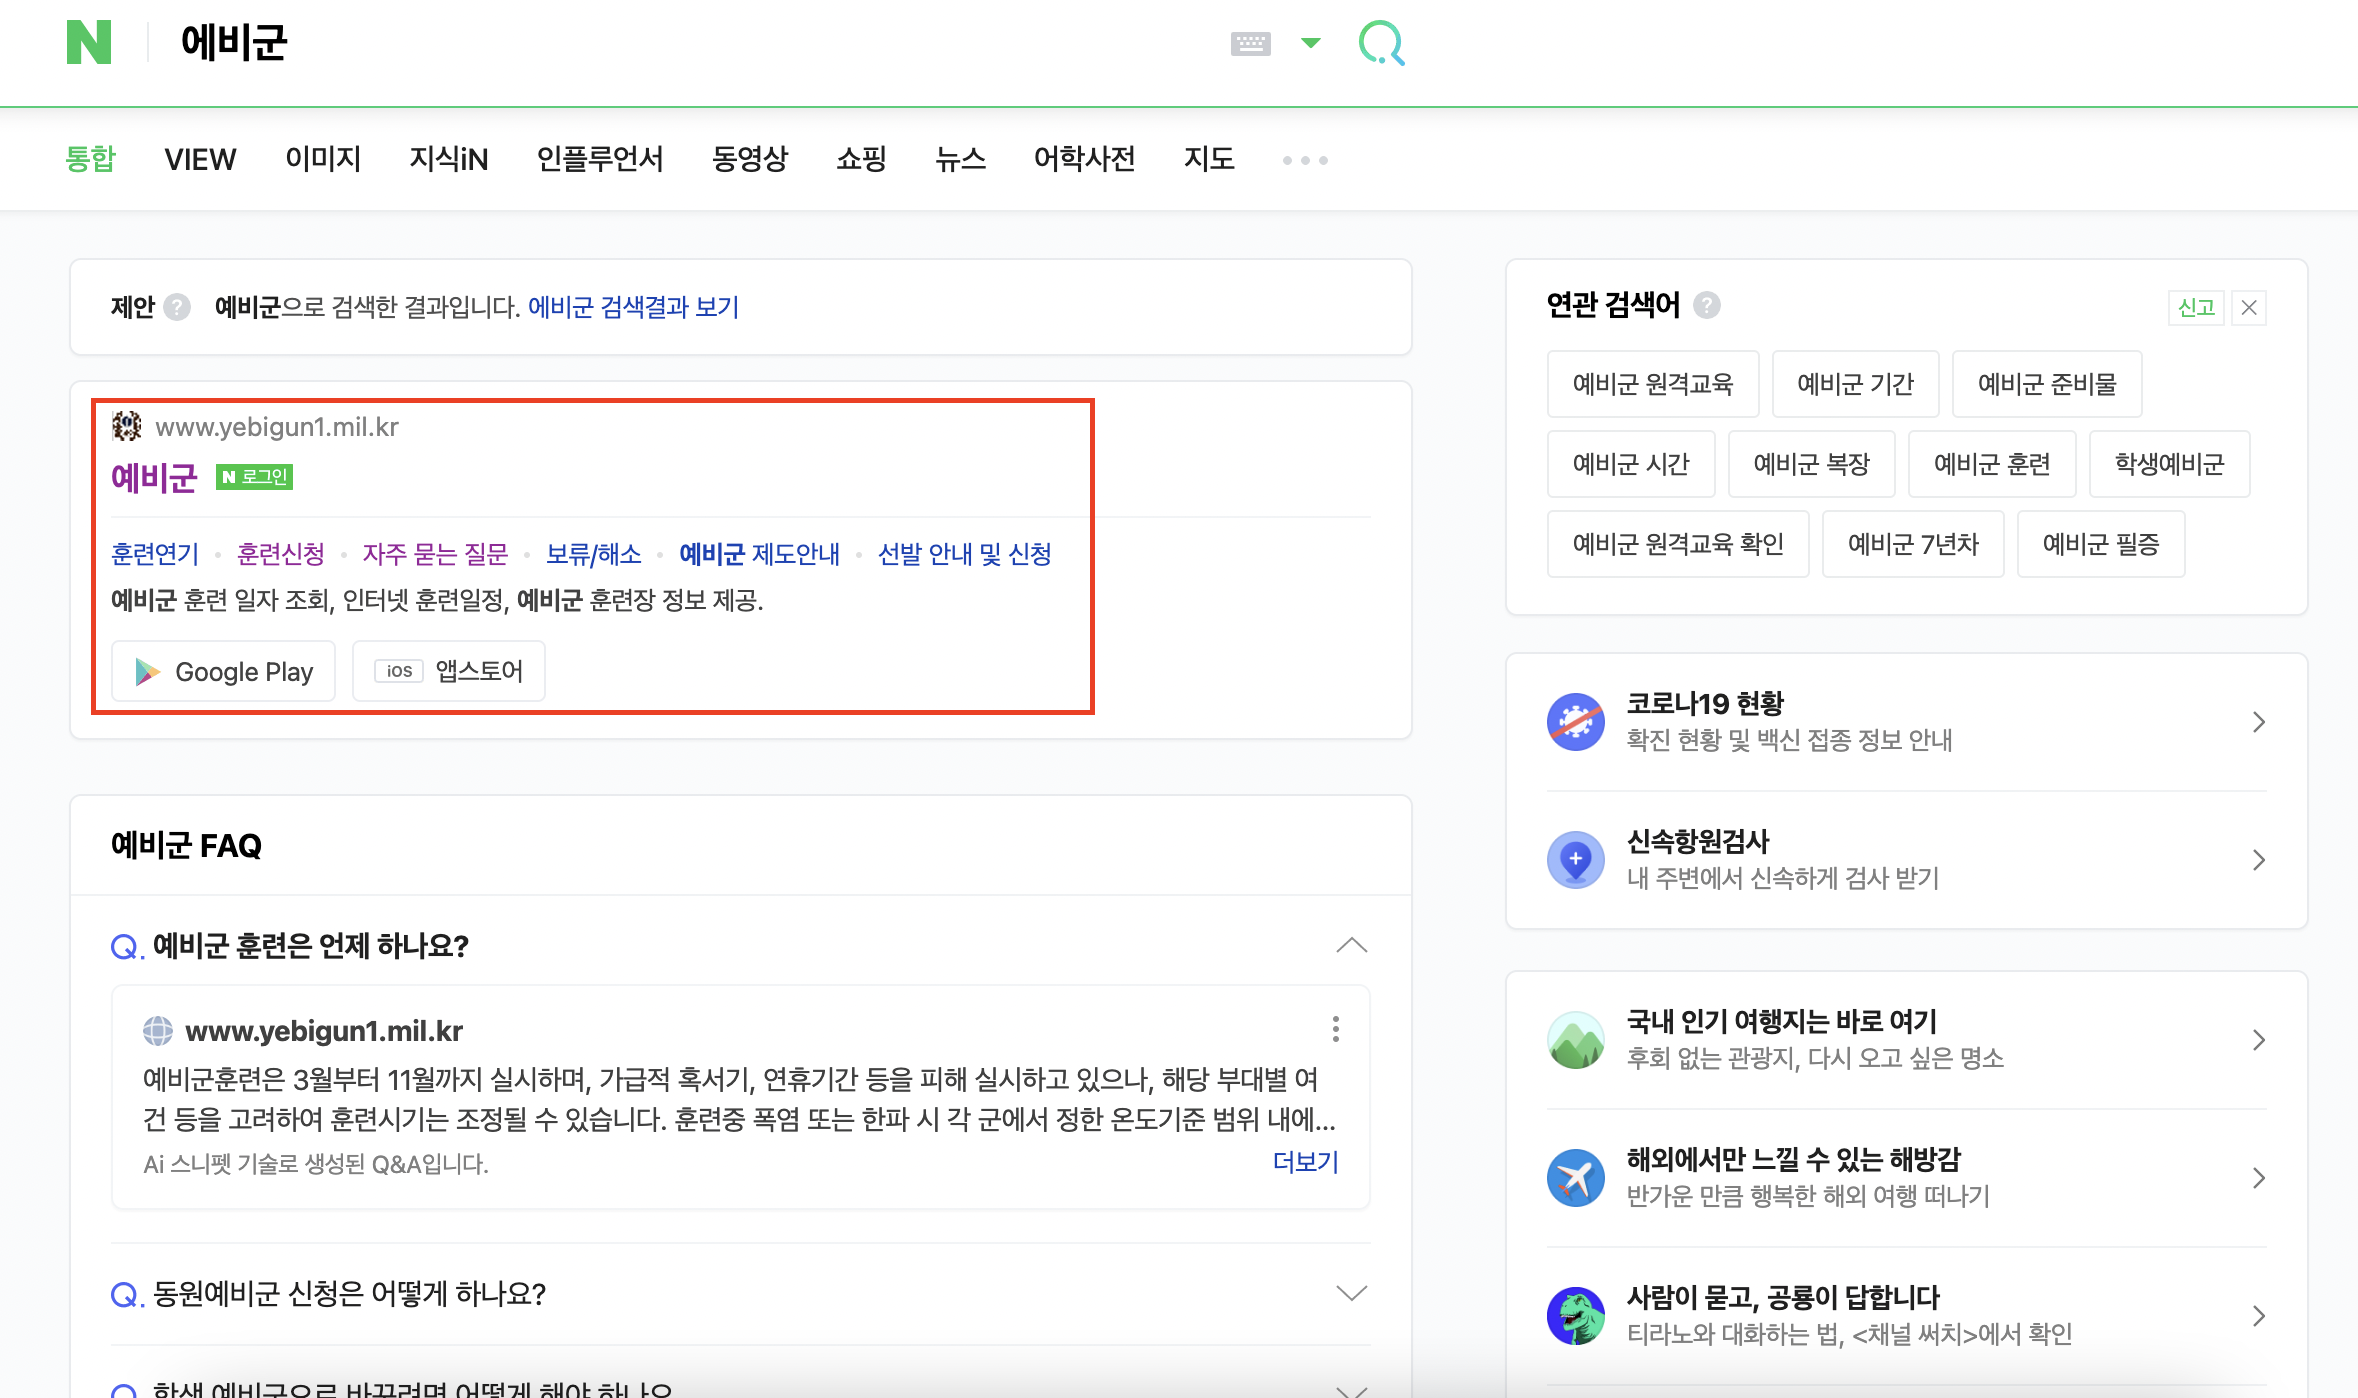
Task: Click the green search magnifier icon
Action: (1381, 43)
